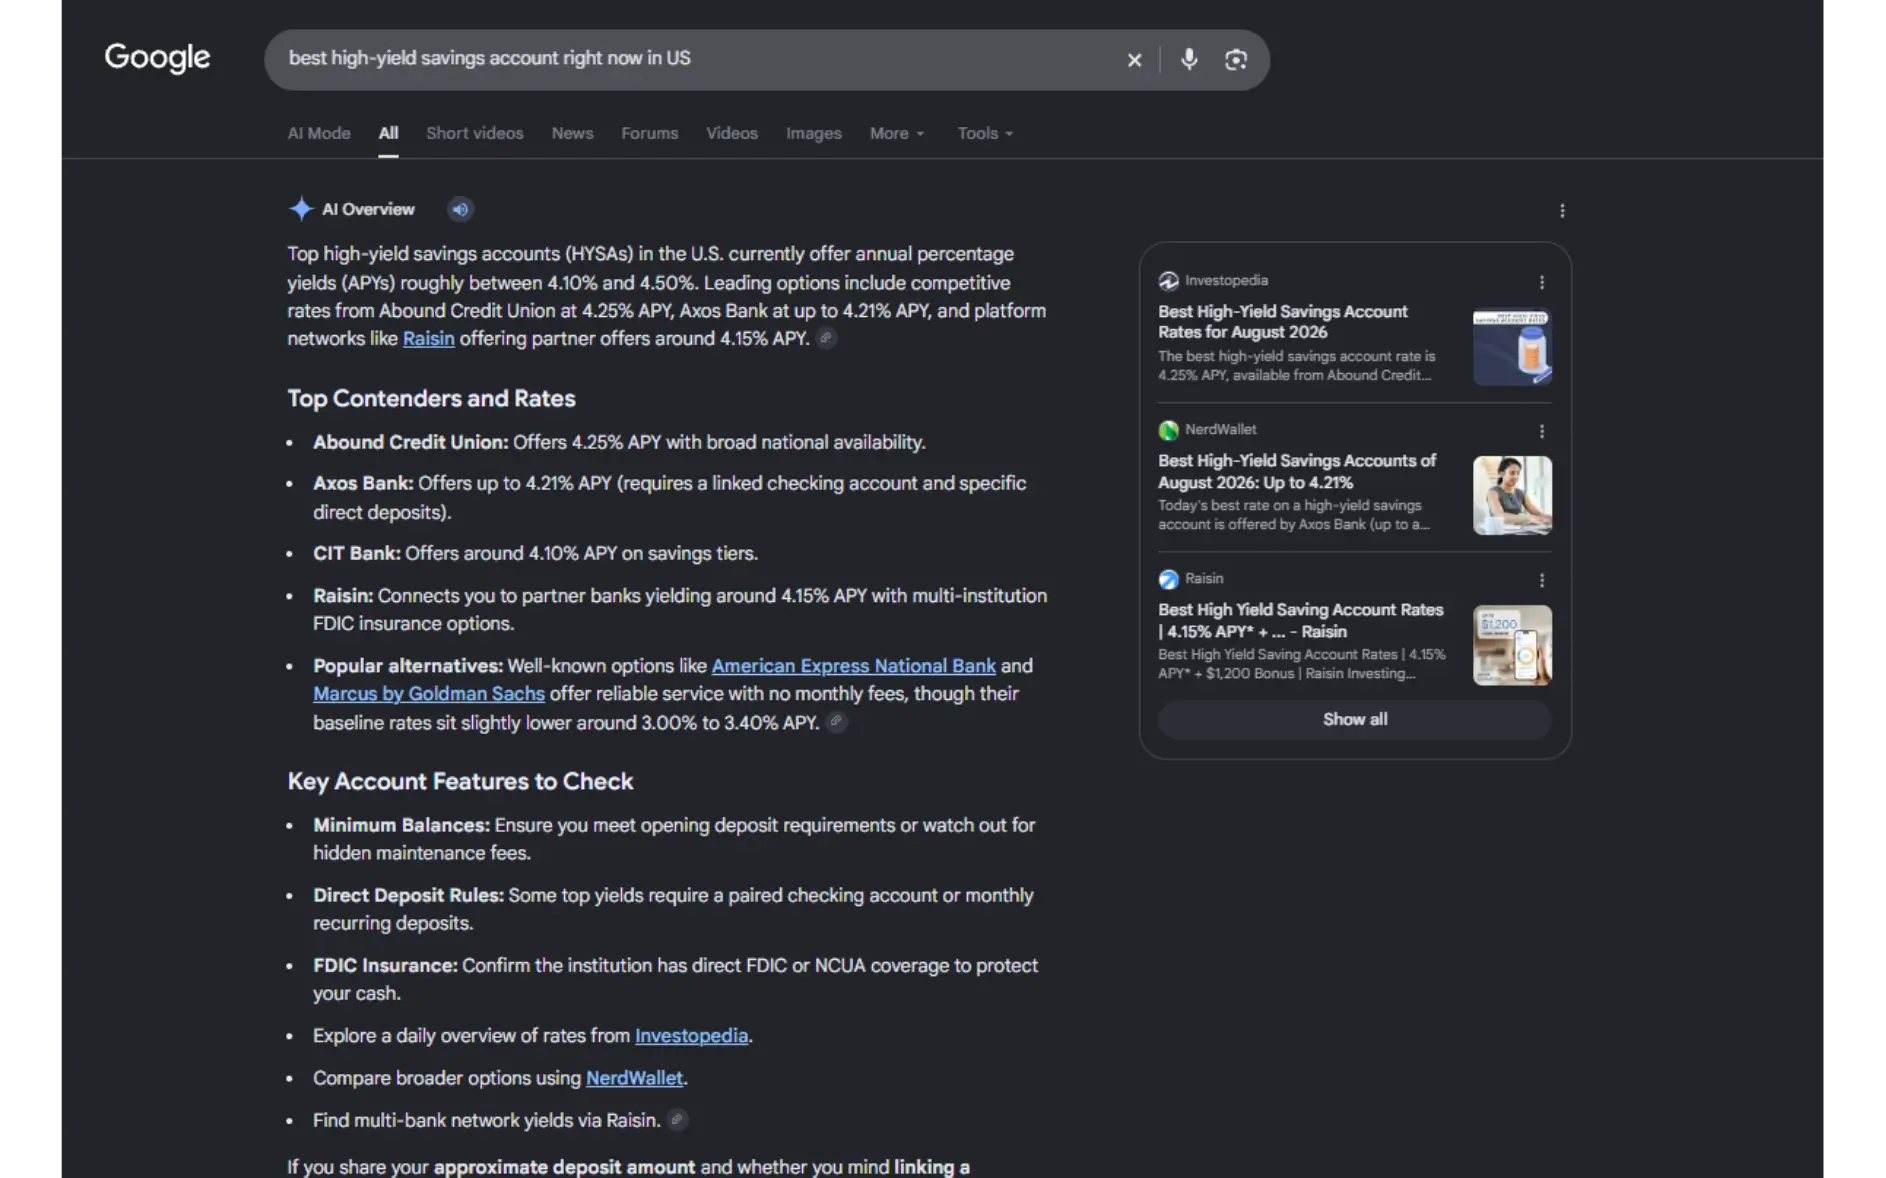Select the All results tab
Image resolution: width=1886 pixels, height=1178 pixels.
388,133
